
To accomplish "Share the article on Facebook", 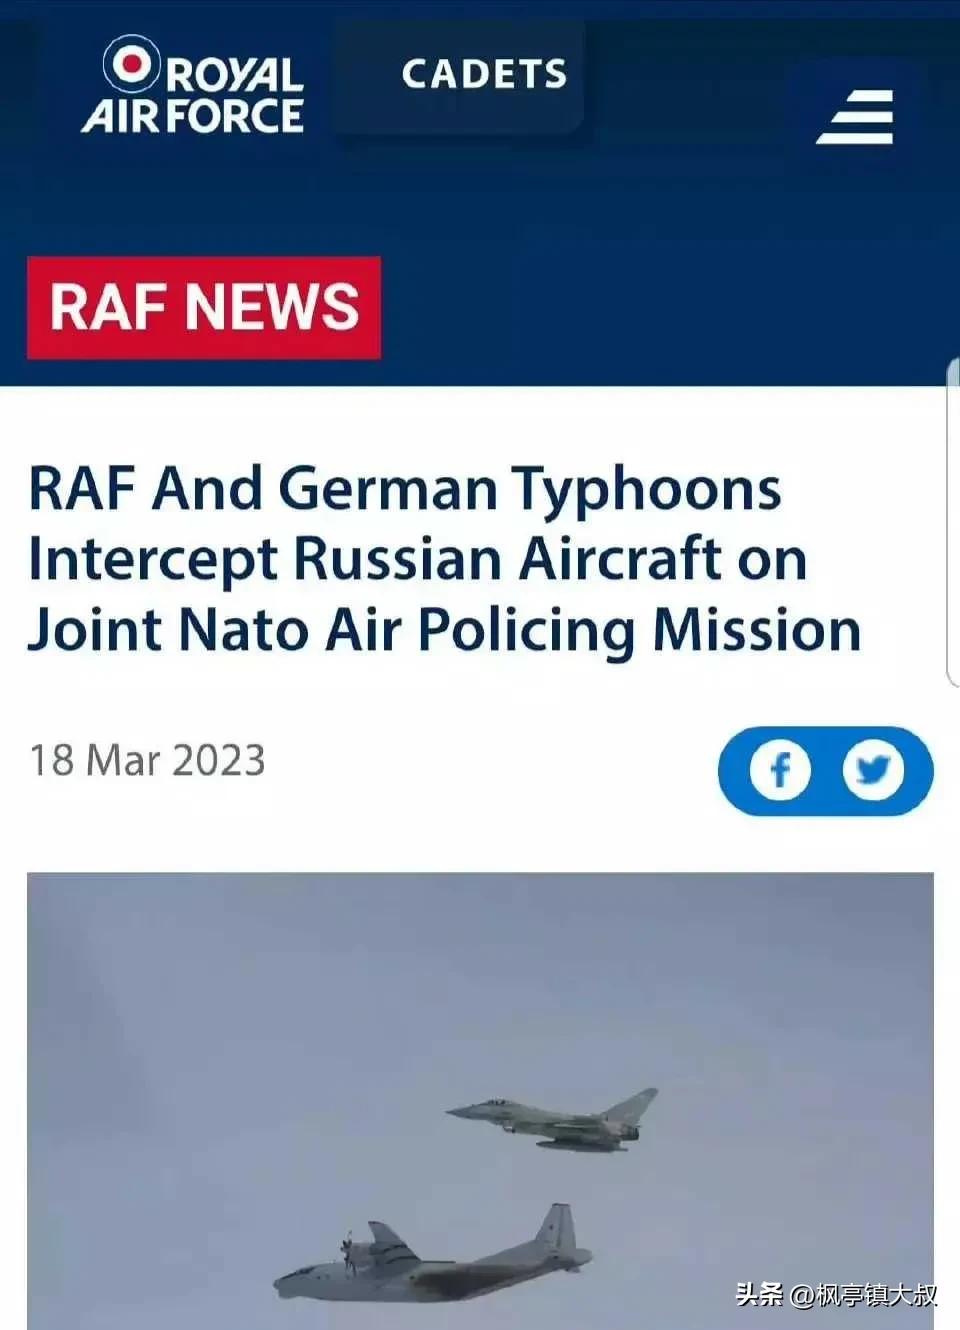I will 780,770.
